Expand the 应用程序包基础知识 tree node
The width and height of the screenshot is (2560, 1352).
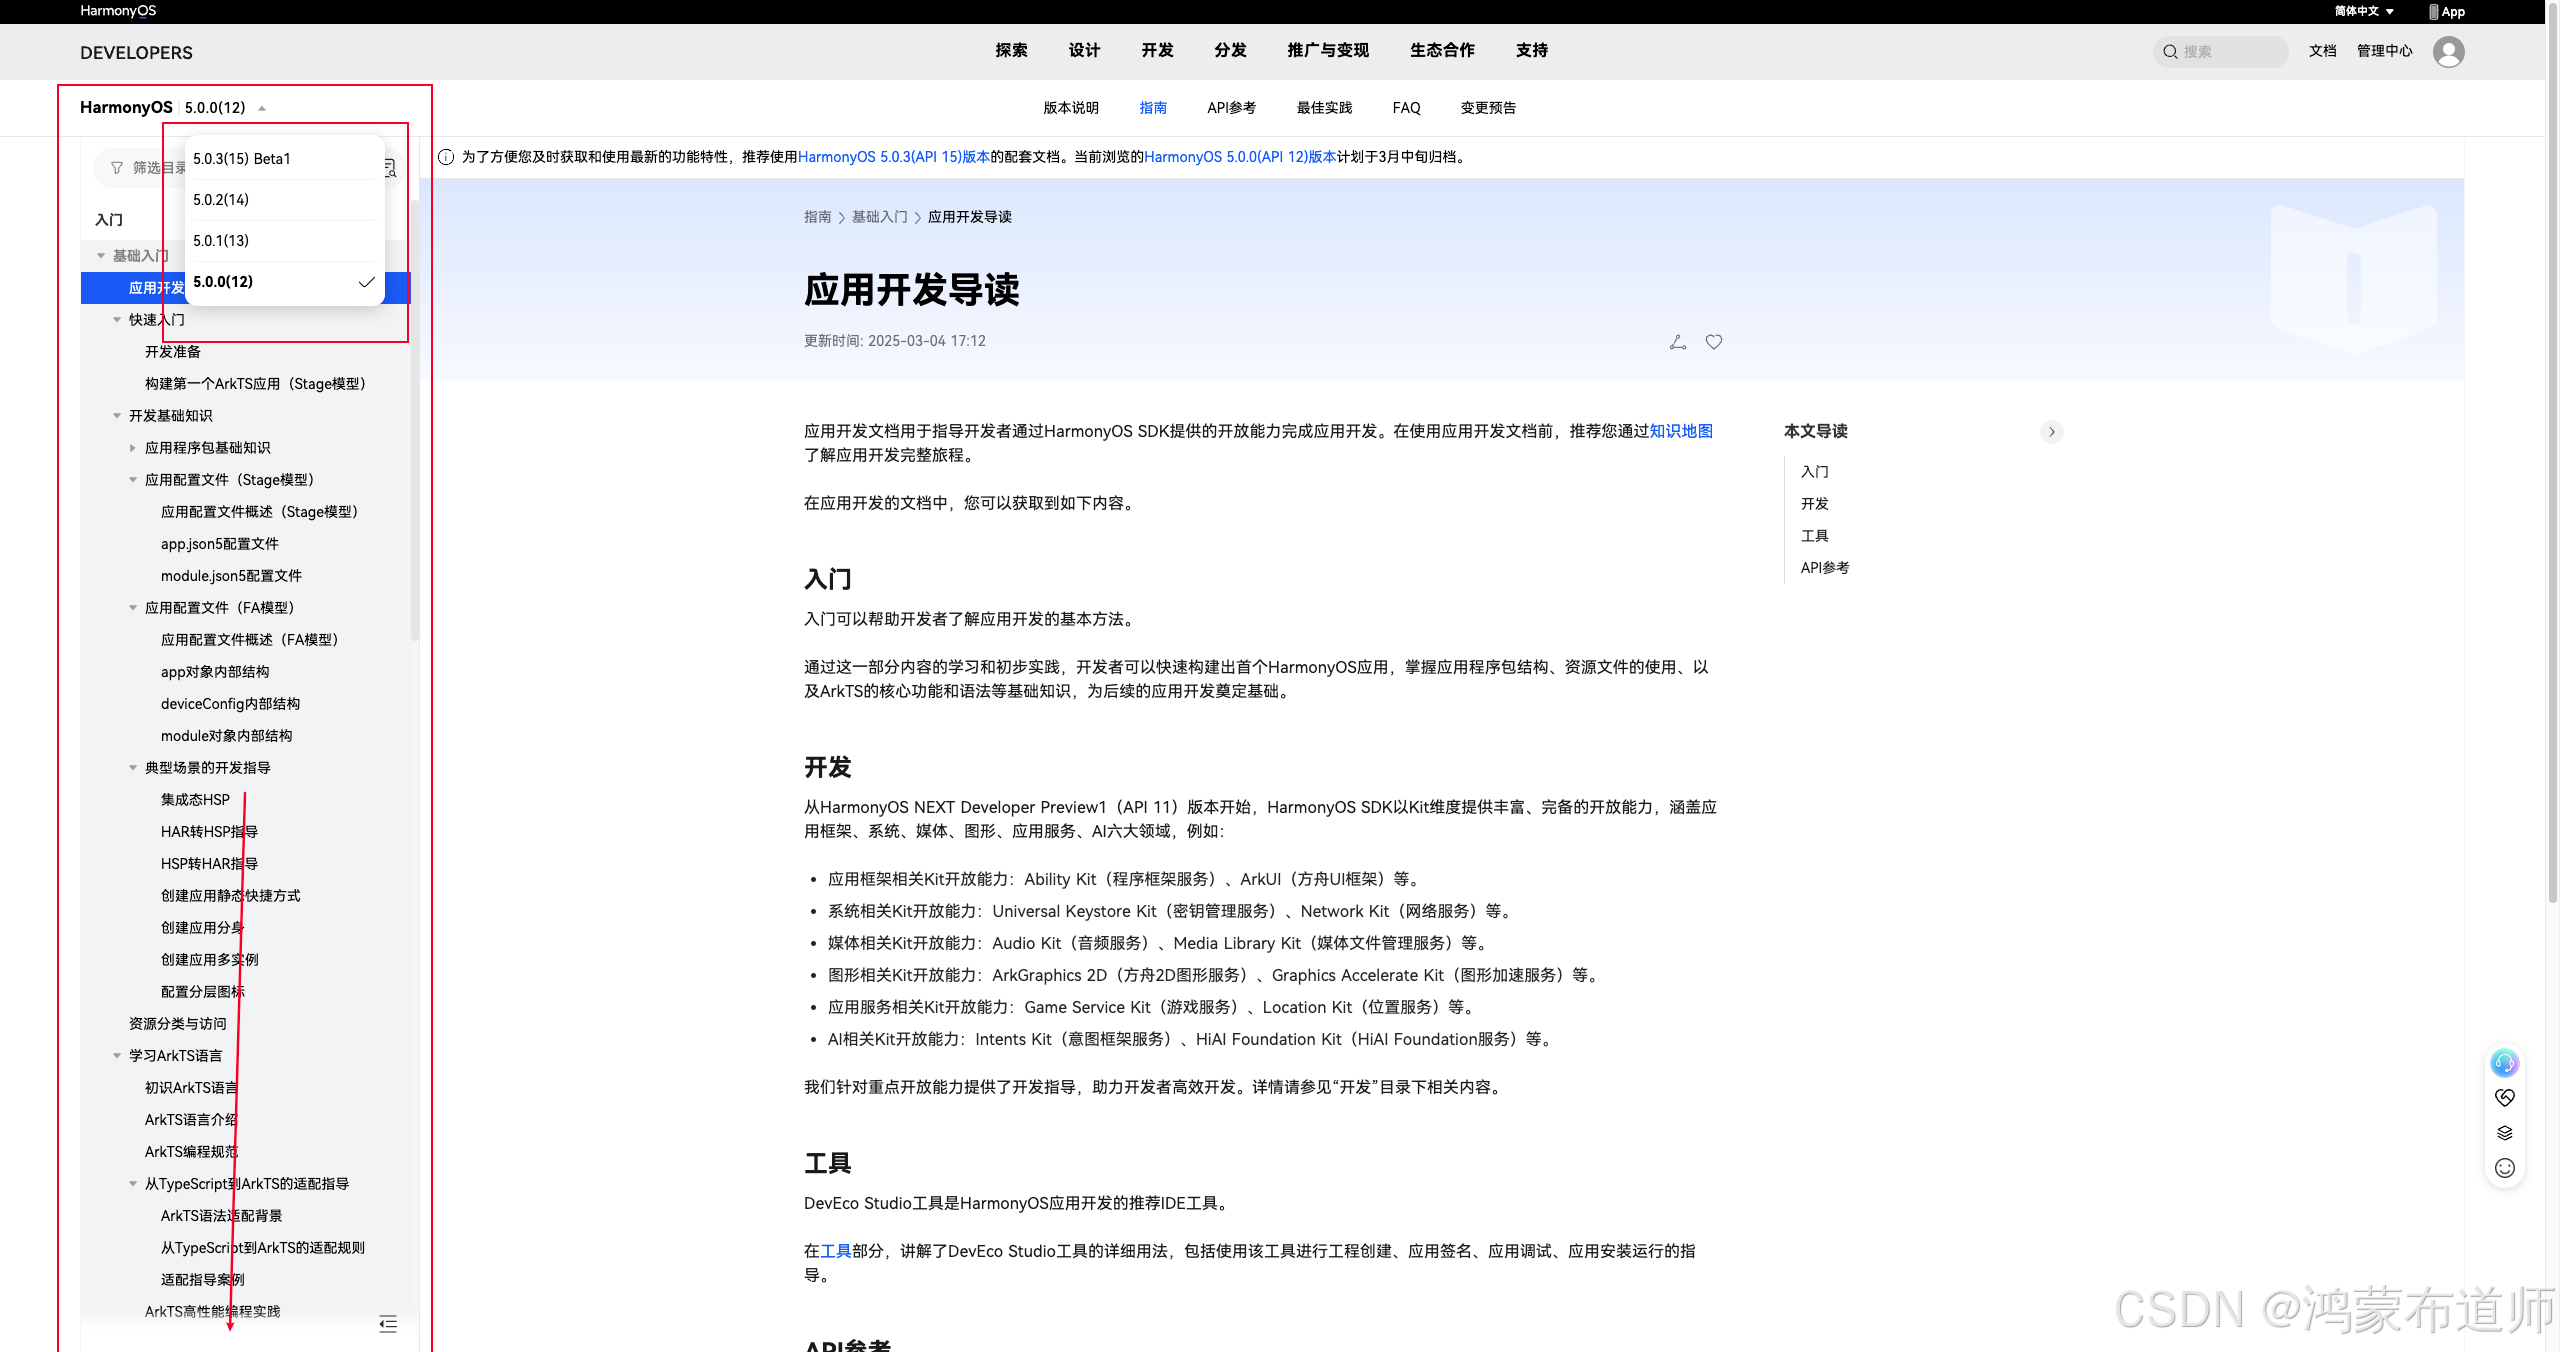tap(133, 448)
